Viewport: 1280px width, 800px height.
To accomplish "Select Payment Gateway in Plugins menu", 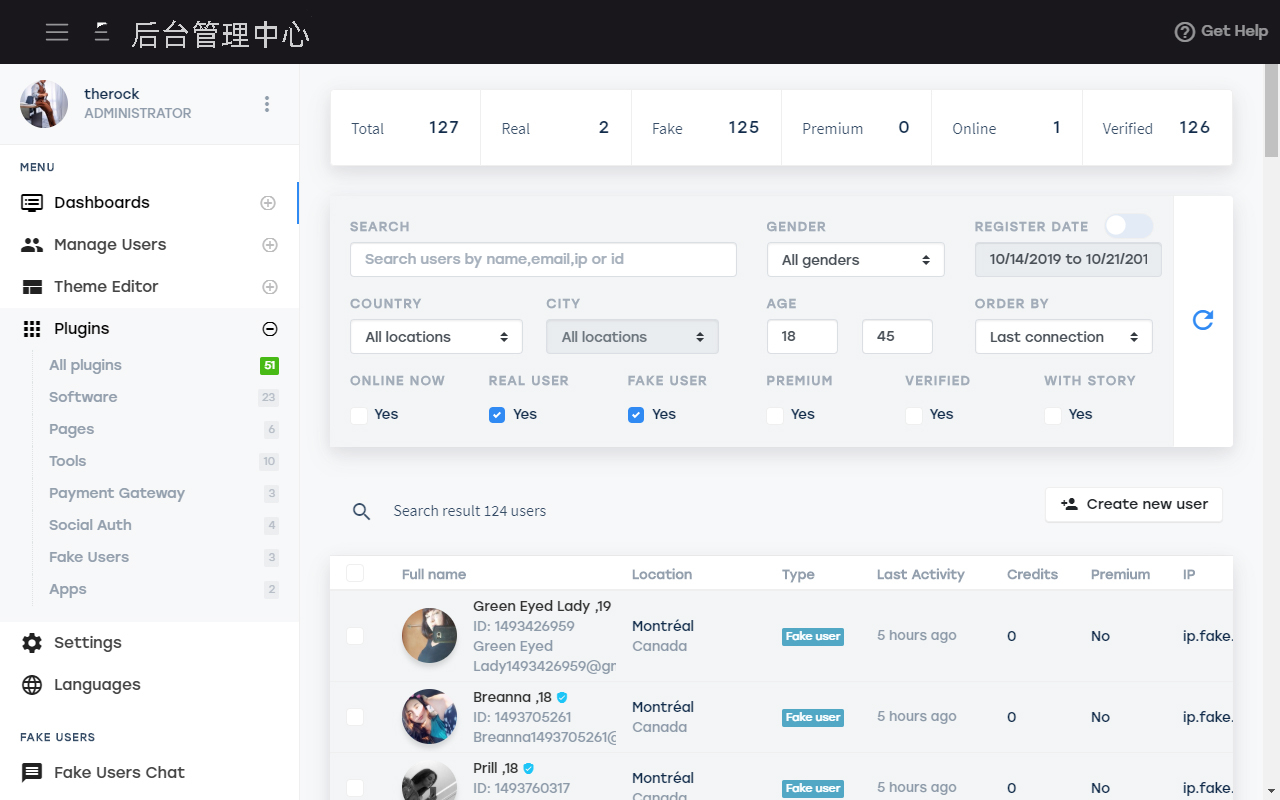I will click(117, 493).
